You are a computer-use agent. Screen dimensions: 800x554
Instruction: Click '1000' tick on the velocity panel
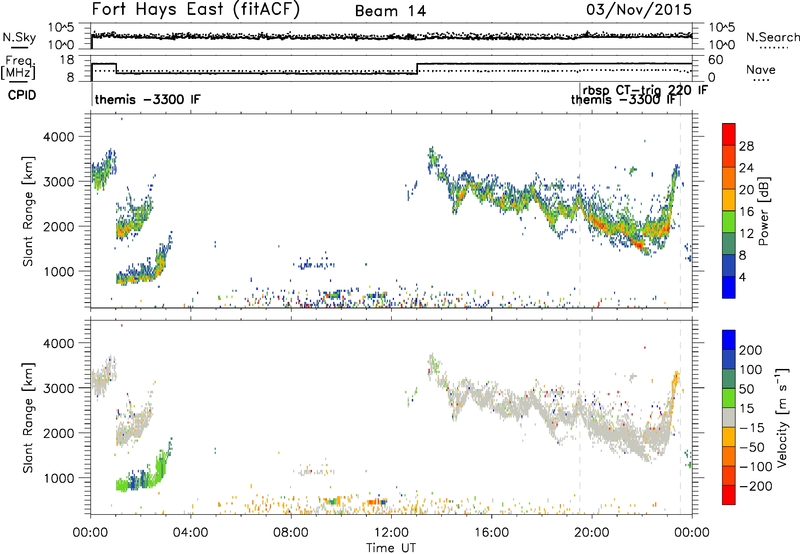tap(58, 478)
